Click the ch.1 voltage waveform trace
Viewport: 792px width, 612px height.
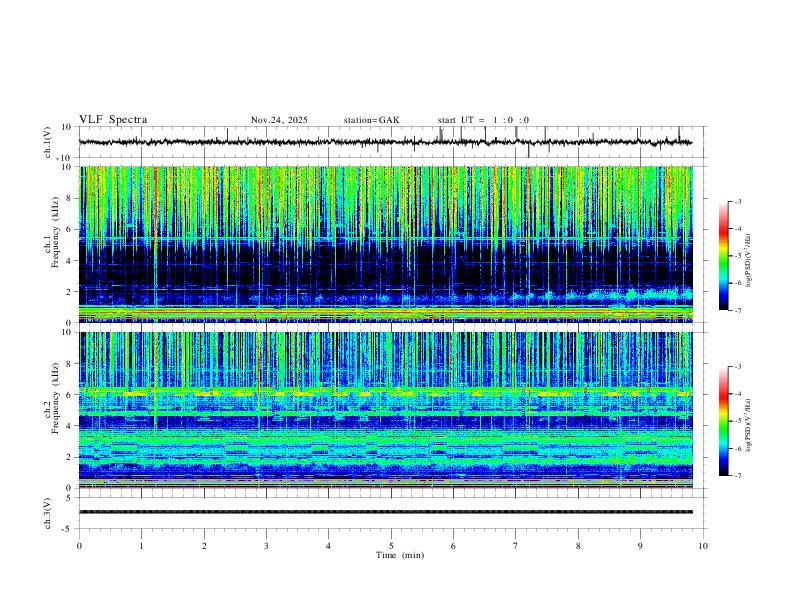coord(385,142)
